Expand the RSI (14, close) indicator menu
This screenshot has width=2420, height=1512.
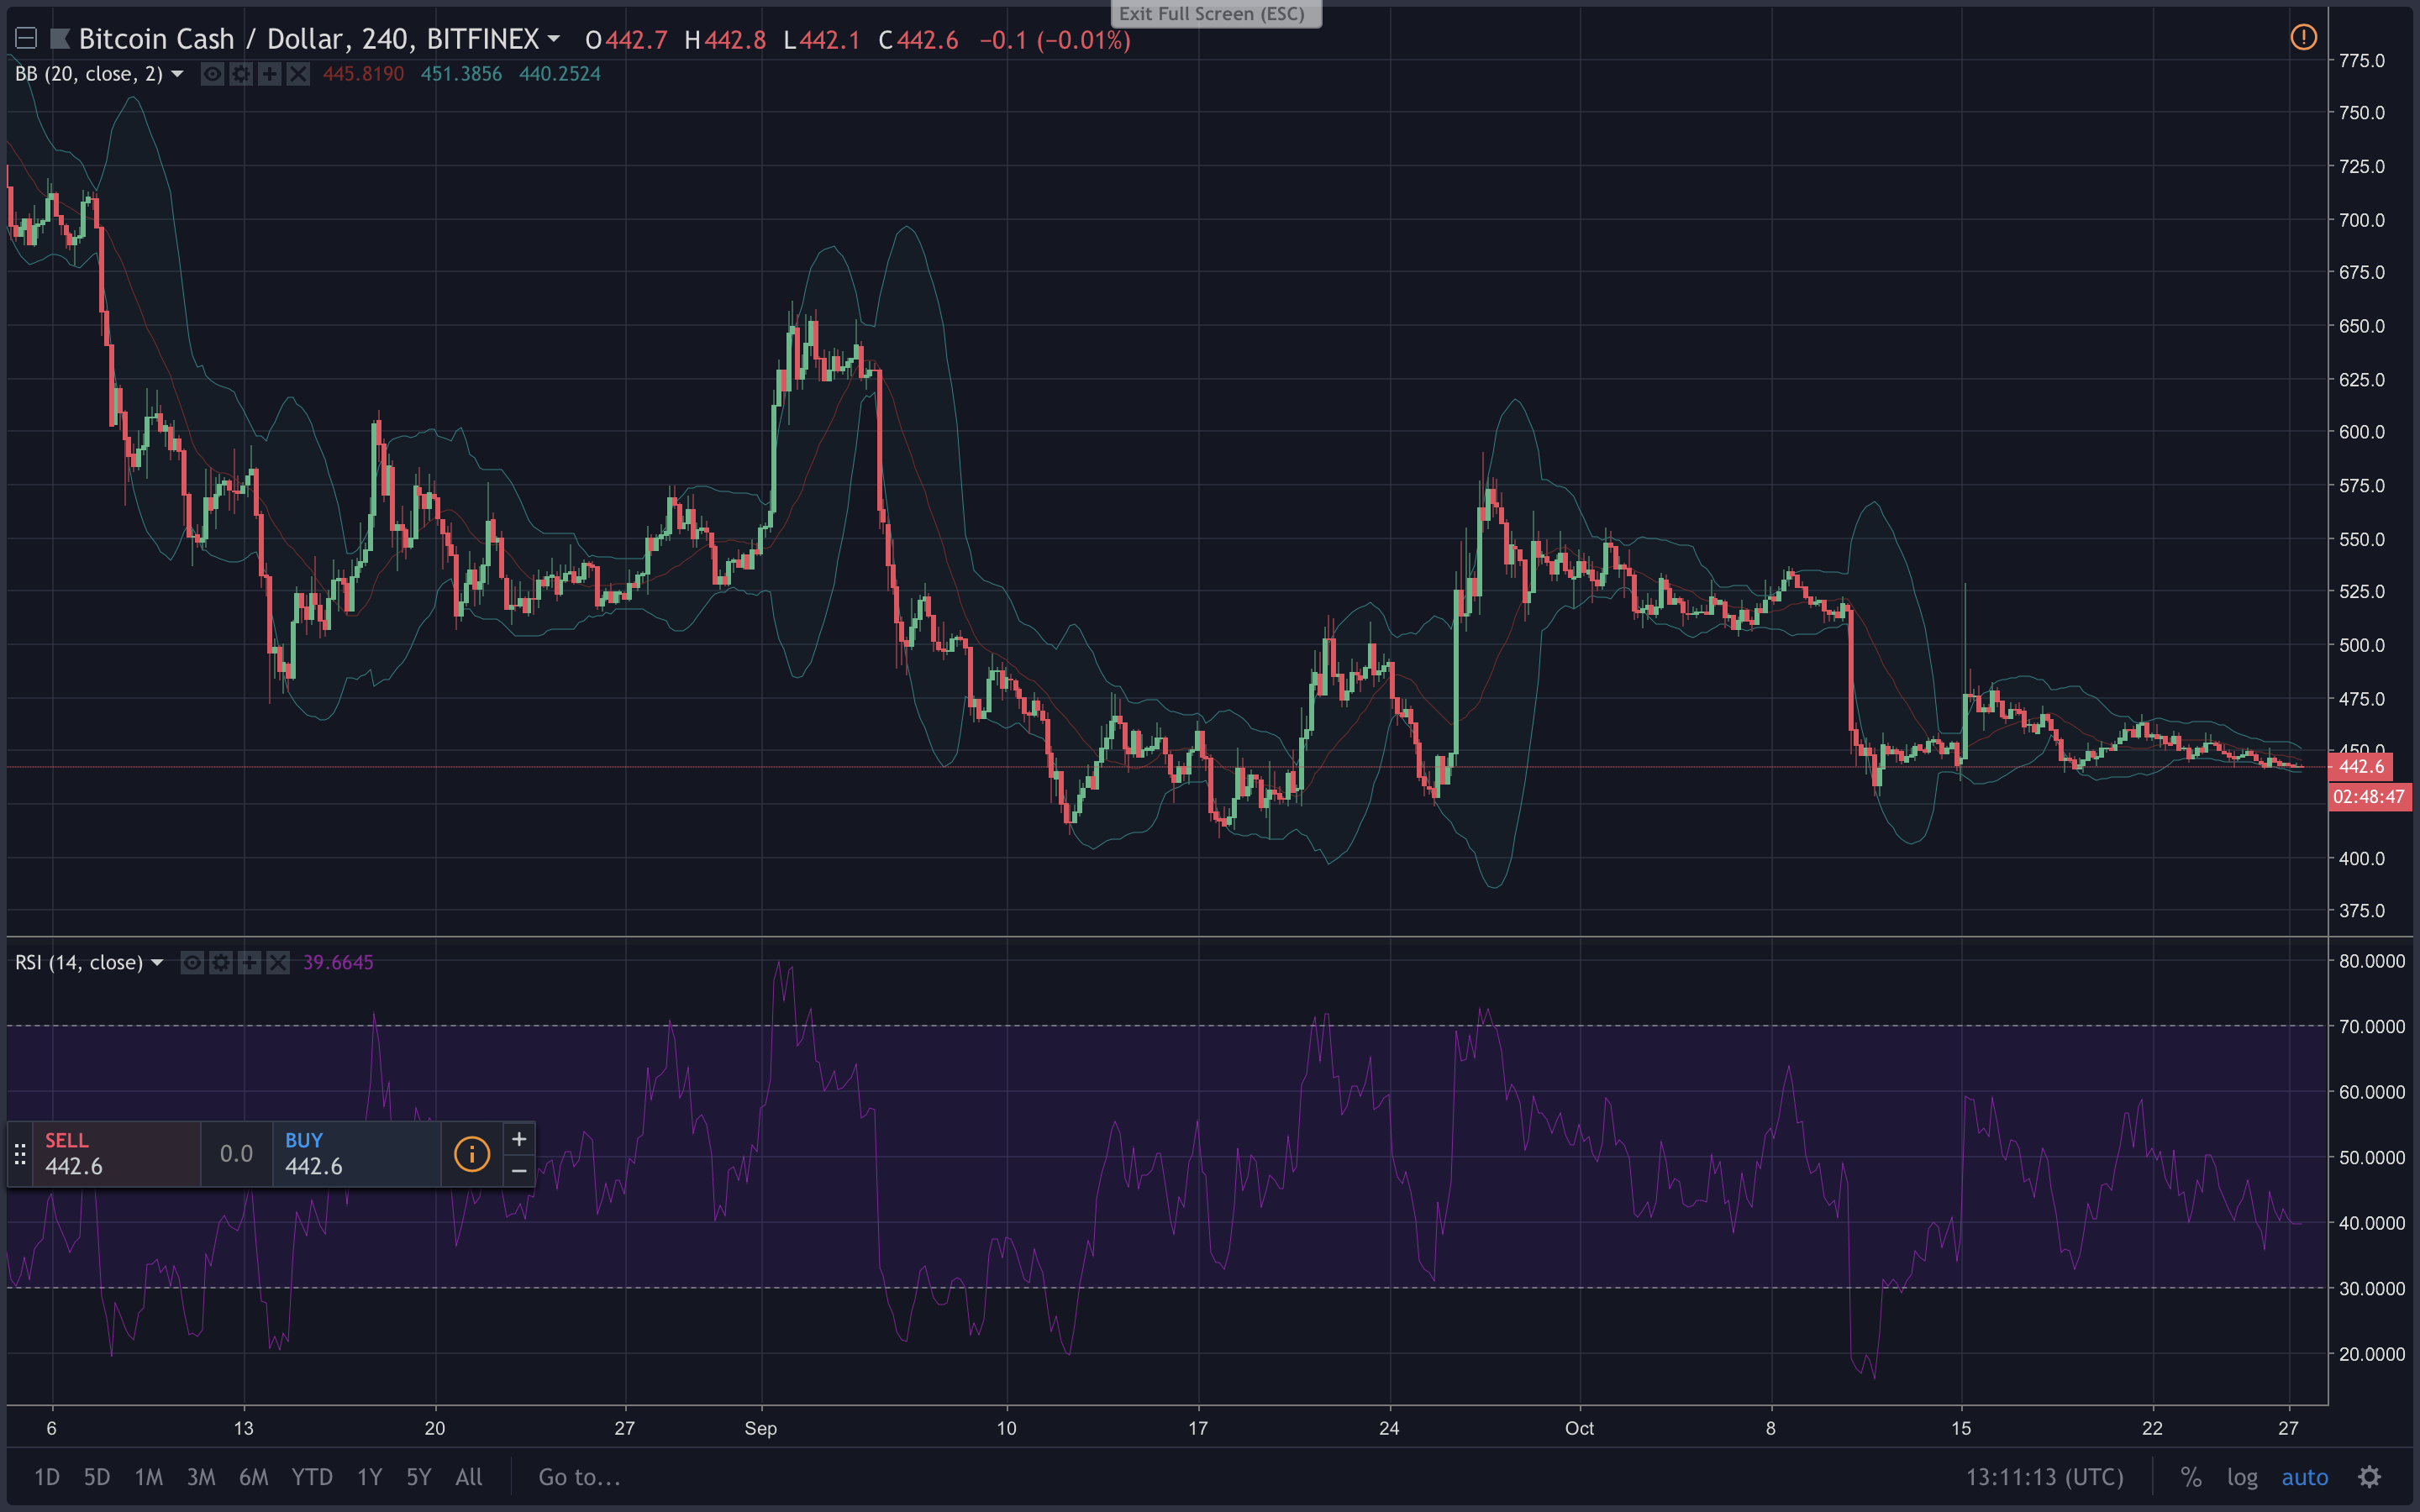click(x=157, y=962)
